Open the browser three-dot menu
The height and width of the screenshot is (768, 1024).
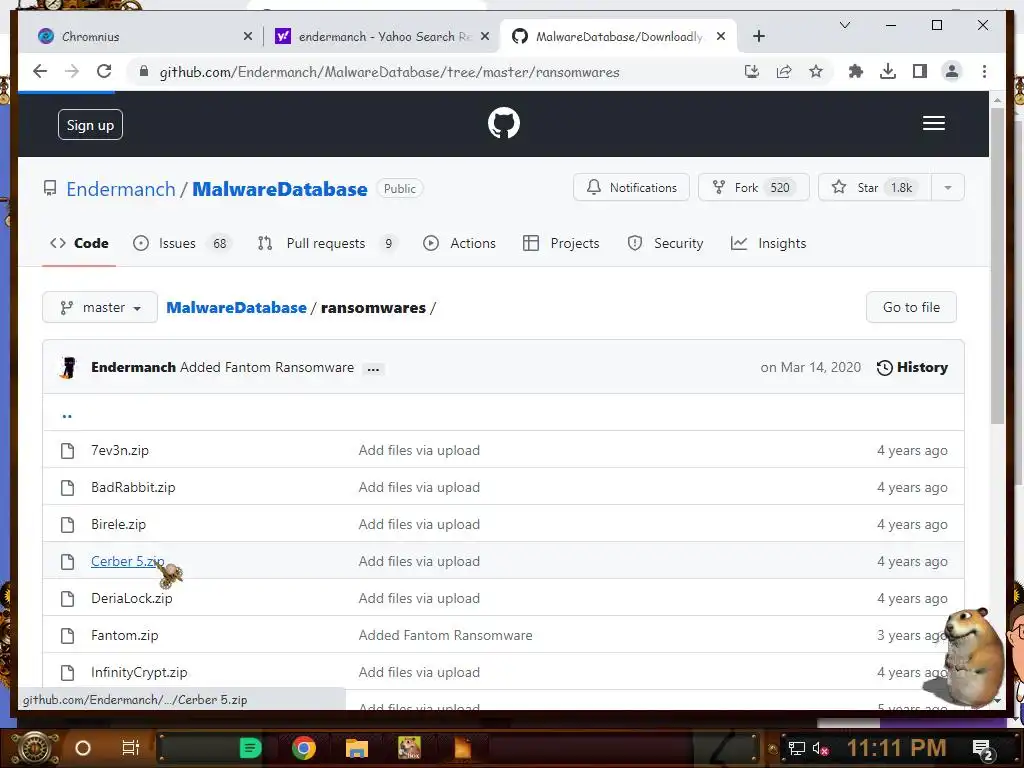pos(984,71)
